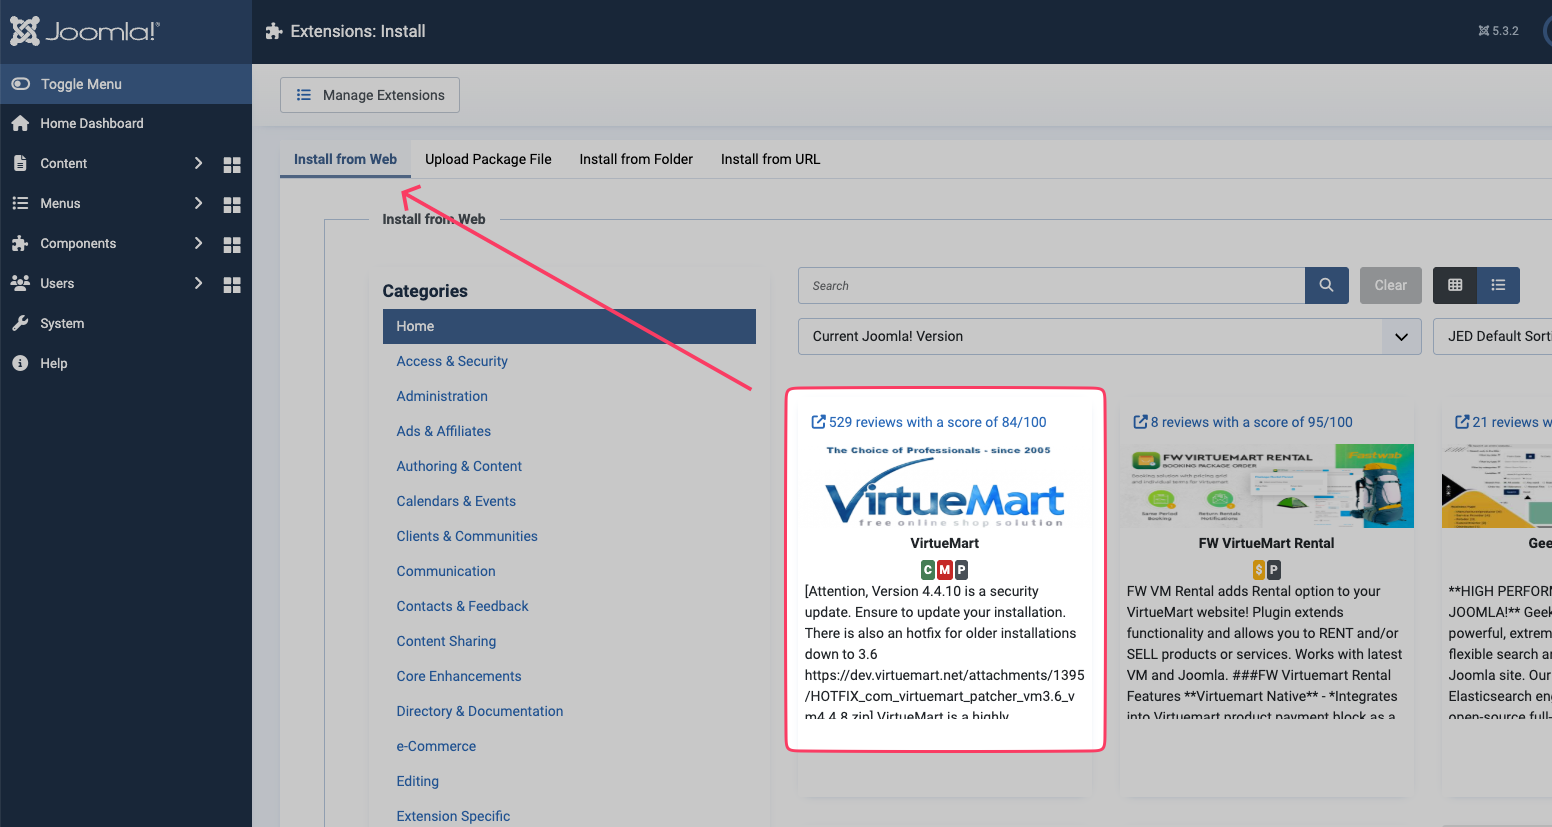
Task: Click the Components puzzle icon in the sidebar
Action: pos(20,243)
